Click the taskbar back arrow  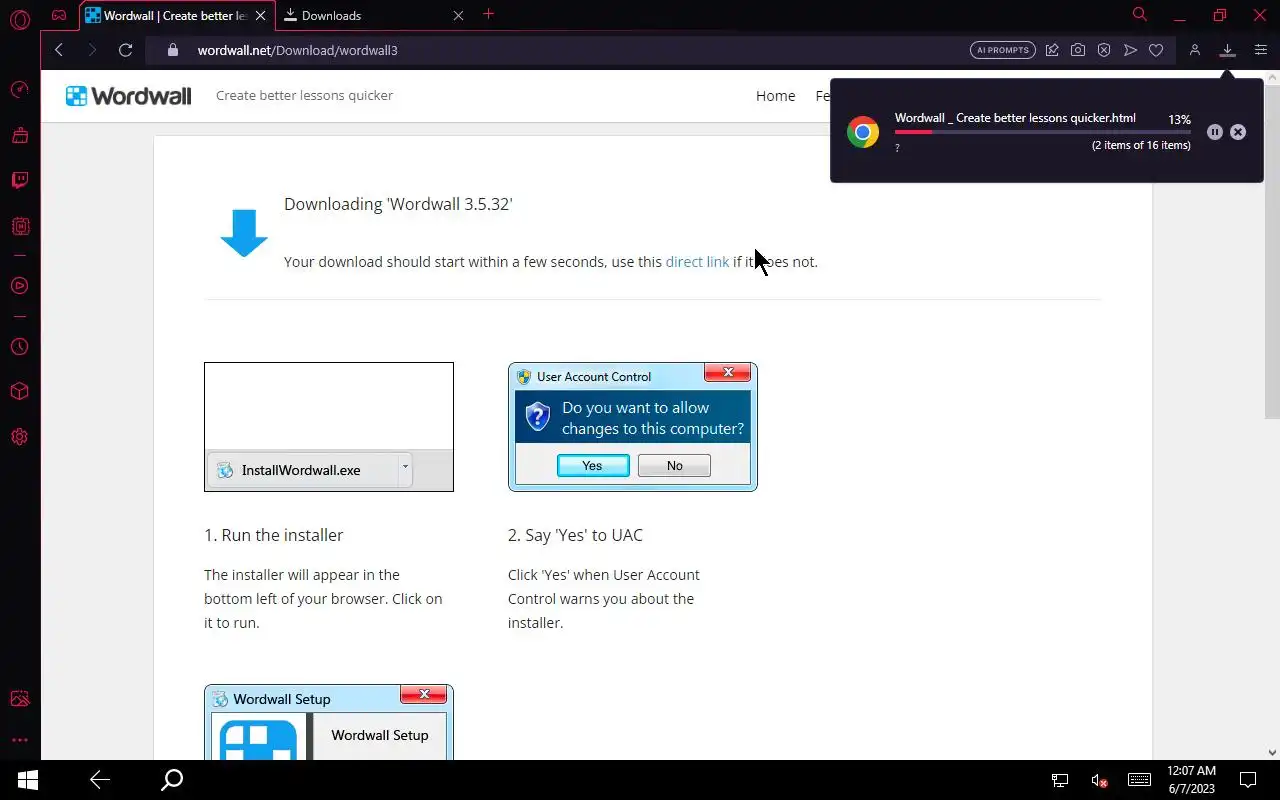tap(100, 780)
